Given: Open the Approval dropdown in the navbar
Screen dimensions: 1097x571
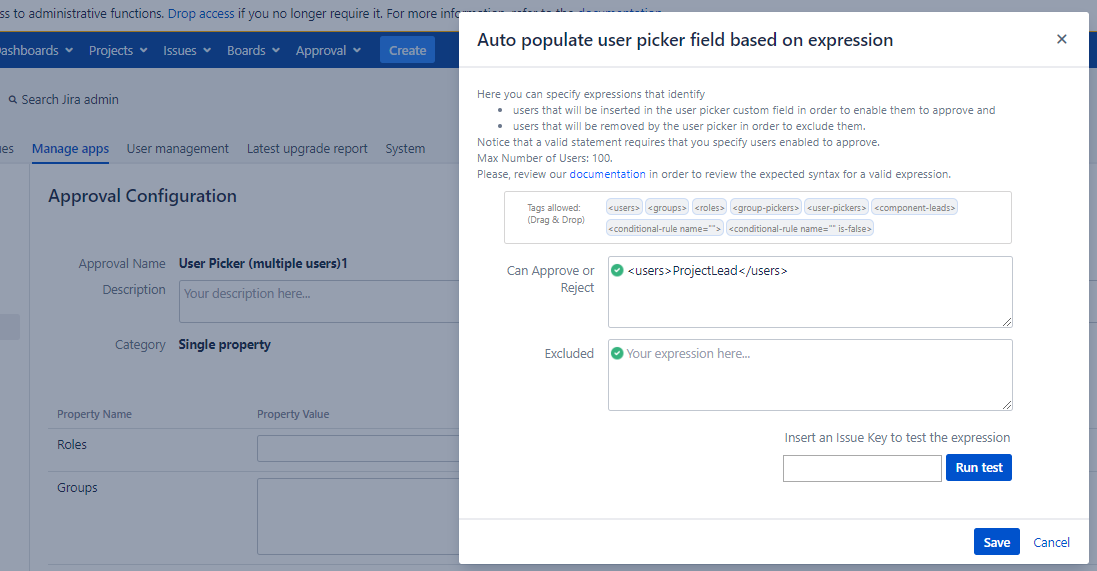Looking at the screenshot, I should point(328,50).
